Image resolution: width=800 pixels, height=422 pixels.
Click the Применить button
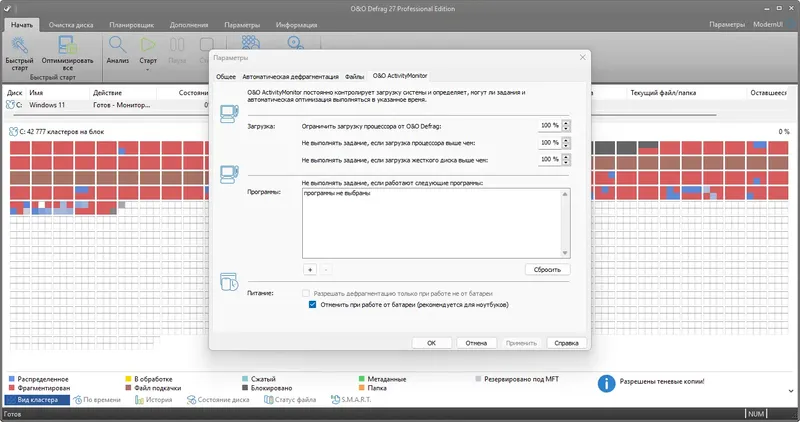coord(521,343)
